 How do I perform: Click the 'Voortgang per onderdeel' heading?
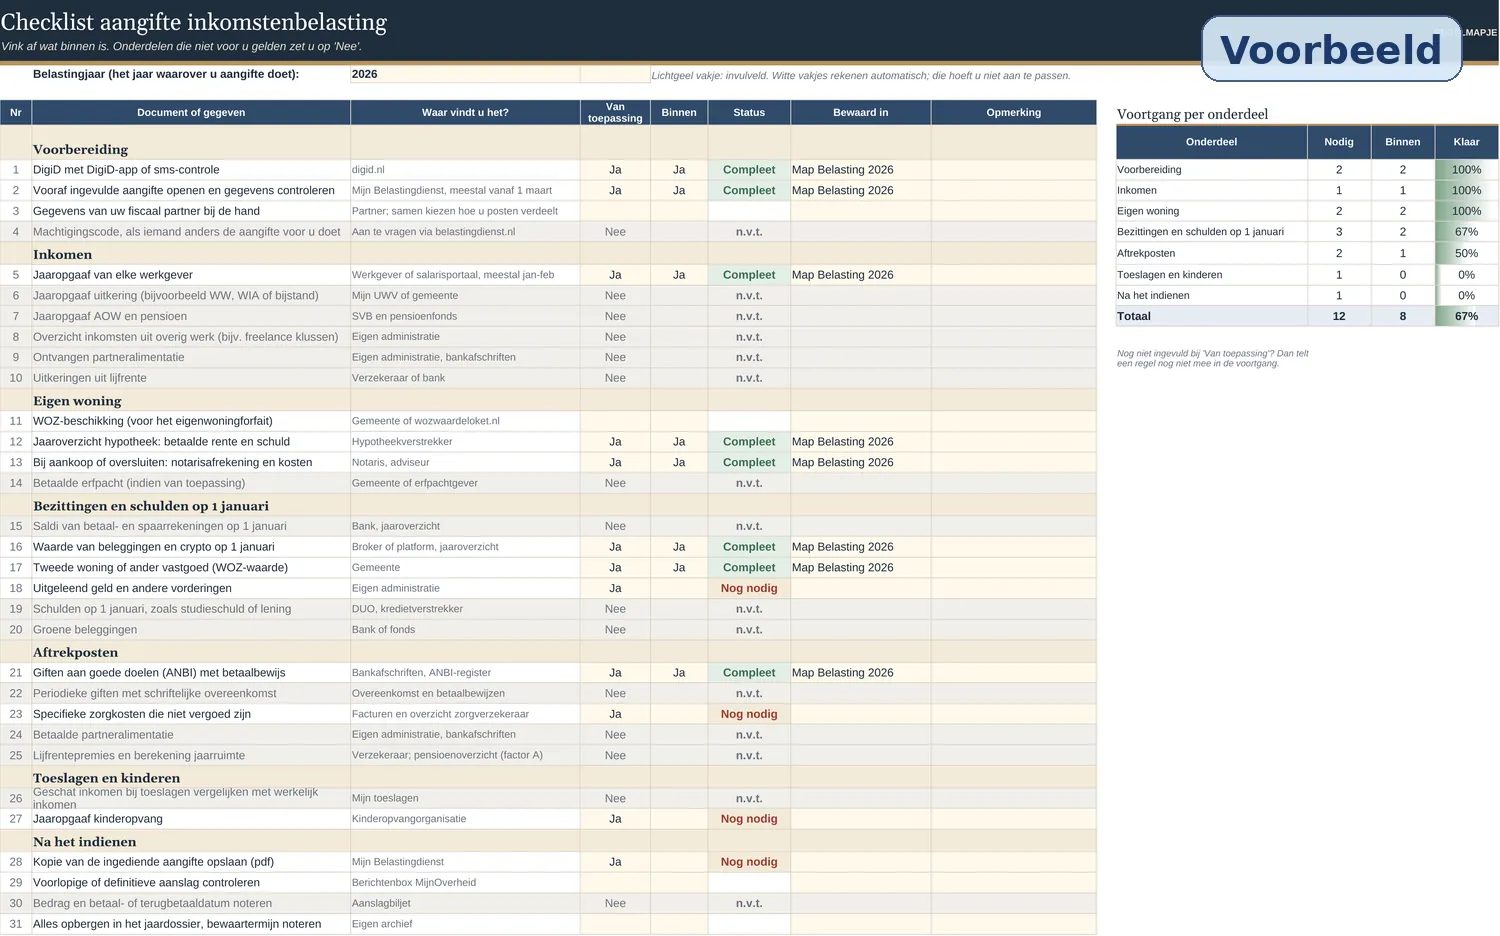pyautogui.click(x=1192, y=114)
